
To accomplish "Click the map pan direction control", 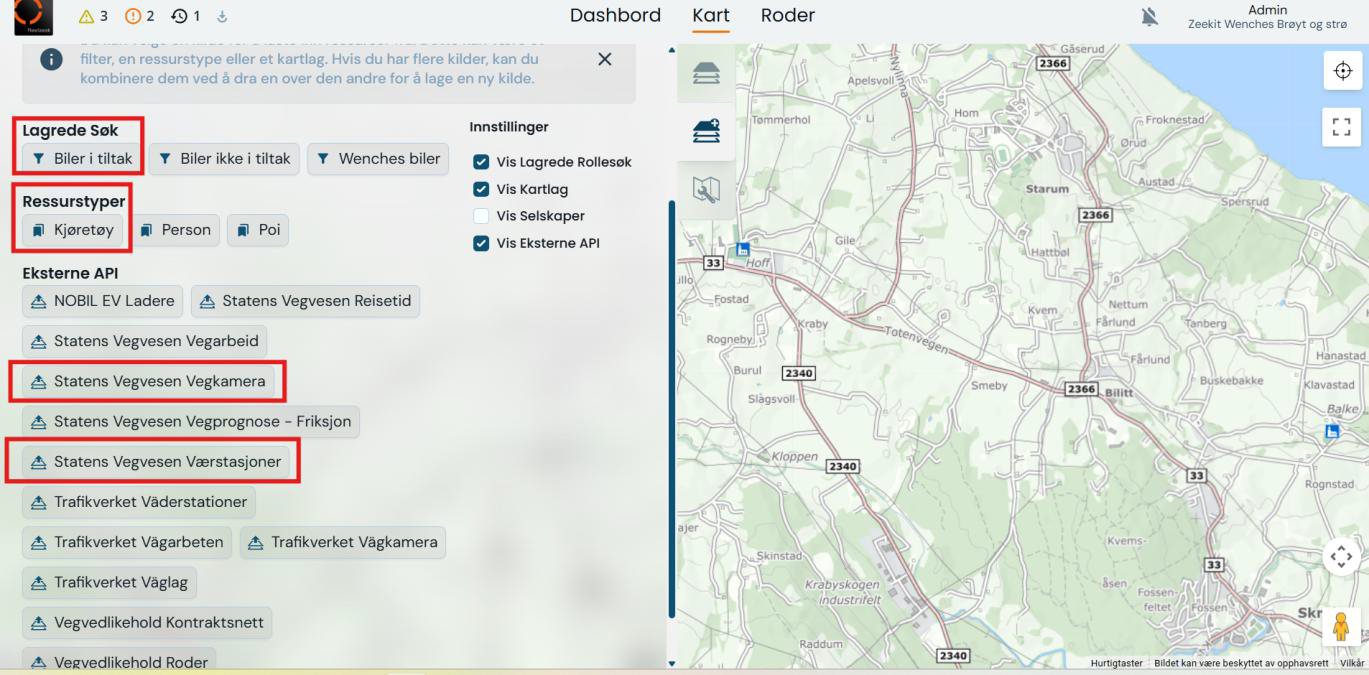I will pos(1343,556).
